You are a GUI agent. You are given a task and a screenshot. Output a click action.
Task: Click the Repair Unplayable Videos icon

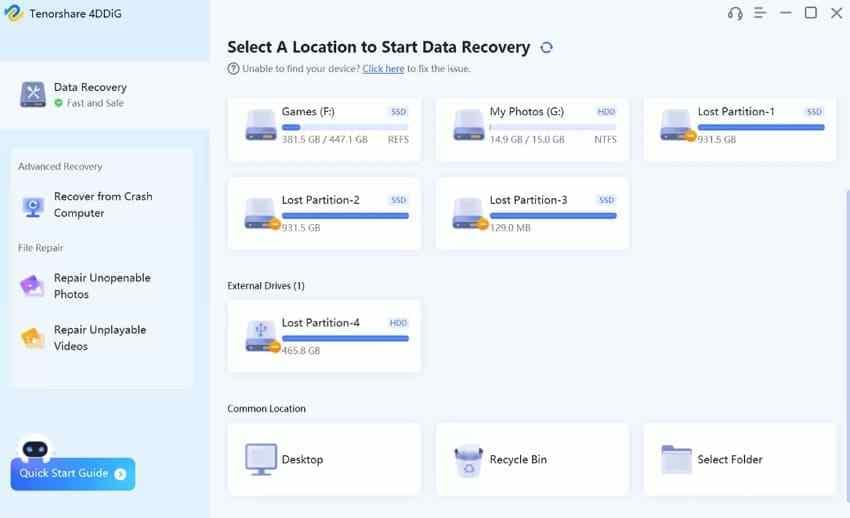pyautogui.click(x=32, y=338)
